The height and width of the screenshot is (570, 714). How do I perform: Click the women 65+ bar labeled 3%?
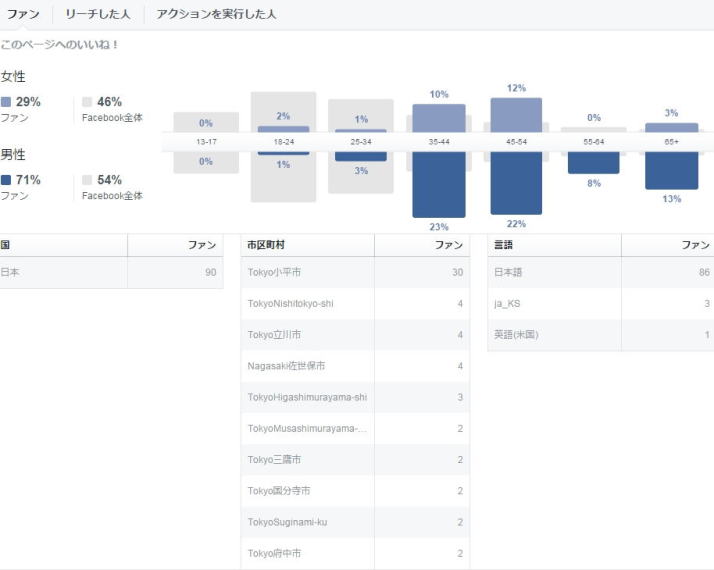[x=672, y=128]
